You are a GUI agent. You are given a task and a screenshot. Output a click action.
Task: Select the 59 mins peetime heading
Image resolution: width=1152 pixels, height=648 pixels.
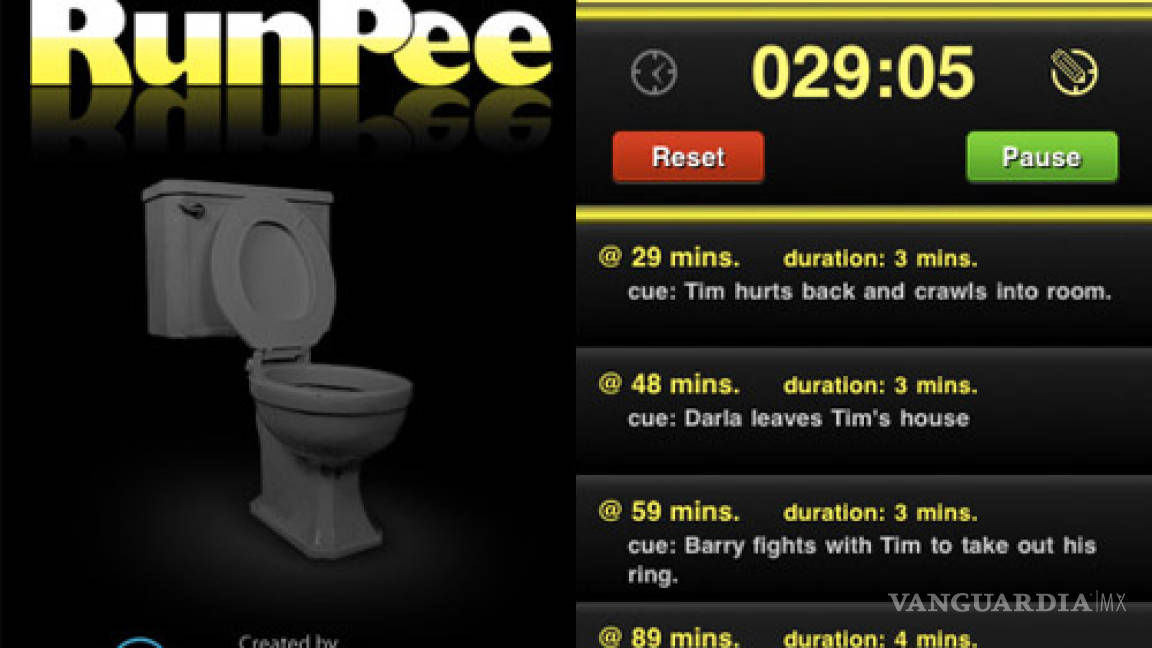pyautogui.click(x=669, y=511)
